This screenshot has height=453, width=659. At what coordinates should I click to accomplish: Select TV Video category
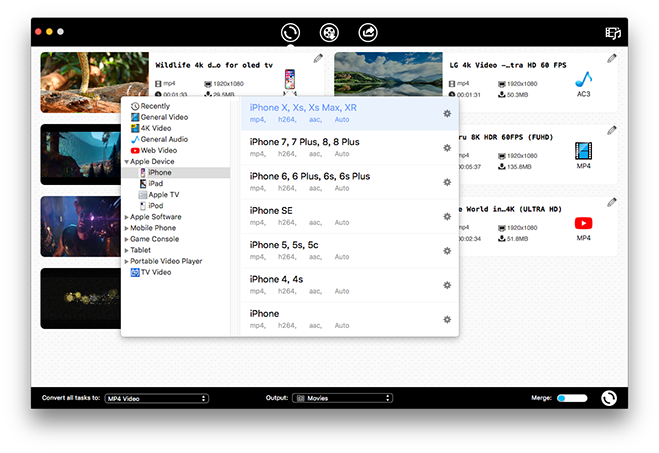(x=151, y=272)
